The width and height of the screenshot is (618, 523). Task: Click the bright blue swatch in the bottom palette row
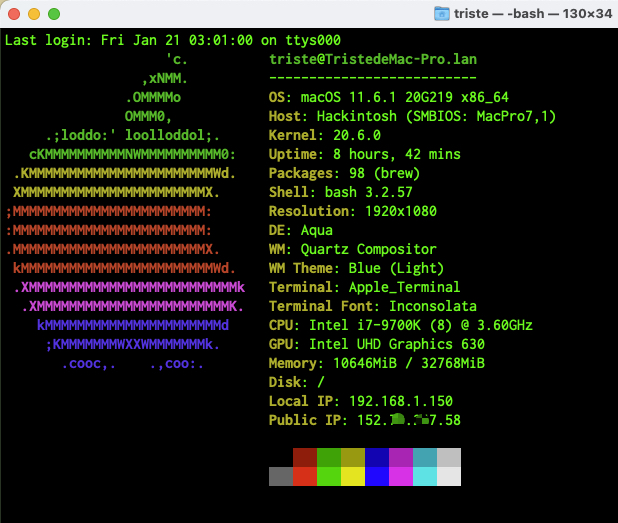(377, 476)
